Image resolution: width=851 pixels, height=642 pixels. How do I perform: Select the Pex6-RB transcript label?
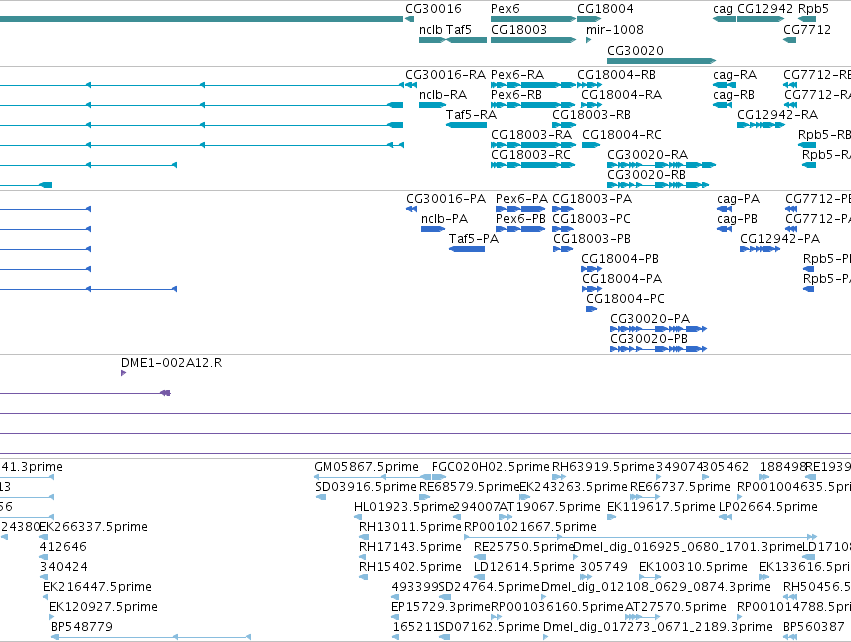(x=516, y=95)
